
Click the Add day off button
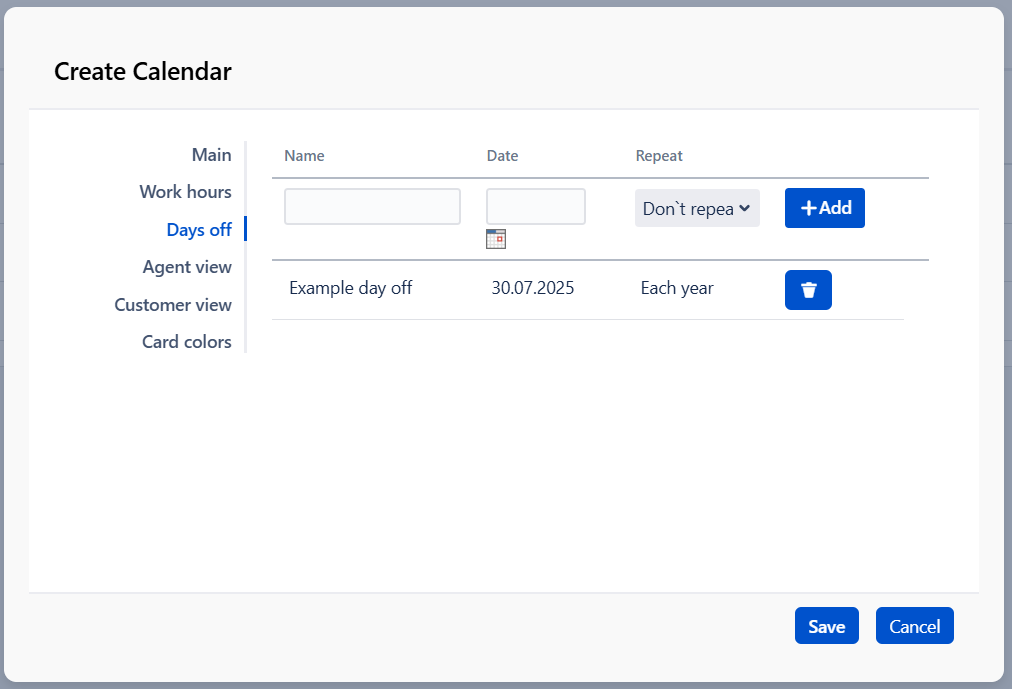(x=824, y=208)
